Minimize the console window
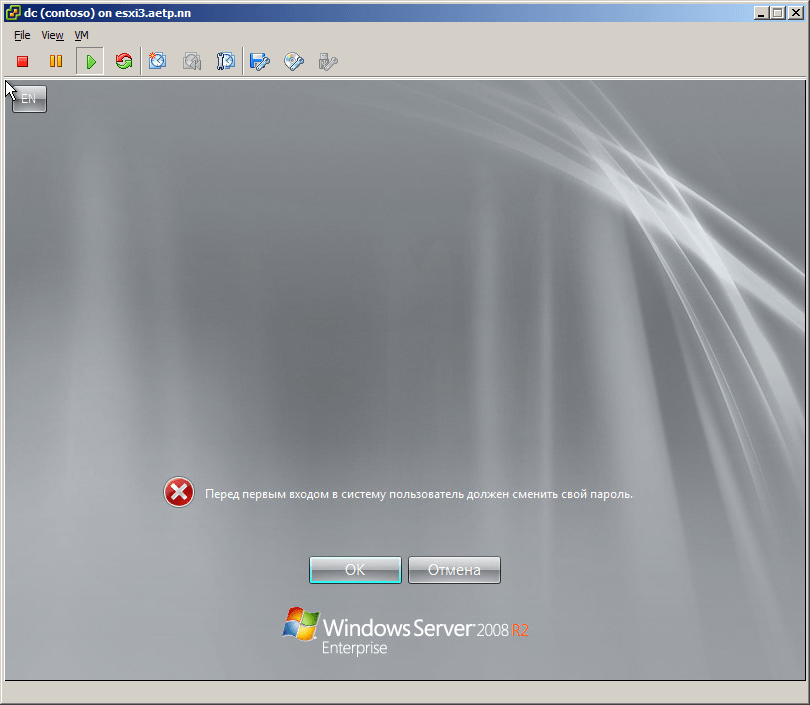Image resolution: width=810 pixels, height=705 pixels. tap(760, 13)
